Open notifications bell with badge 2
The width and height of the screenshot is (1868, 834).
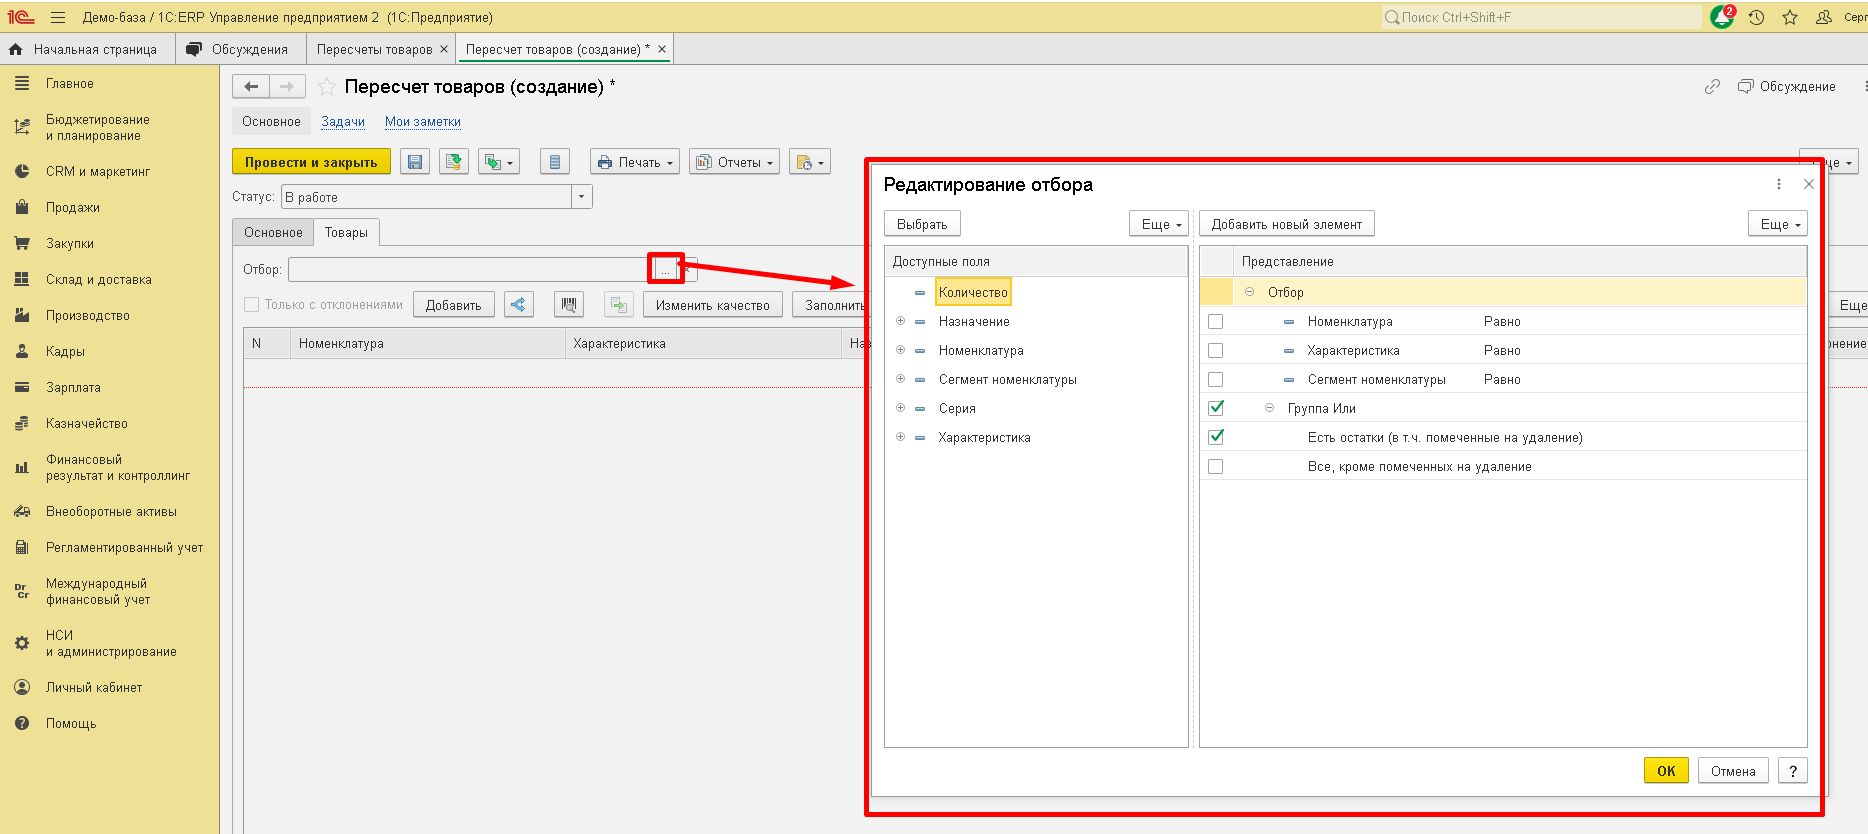click(x=1723, y=17)
